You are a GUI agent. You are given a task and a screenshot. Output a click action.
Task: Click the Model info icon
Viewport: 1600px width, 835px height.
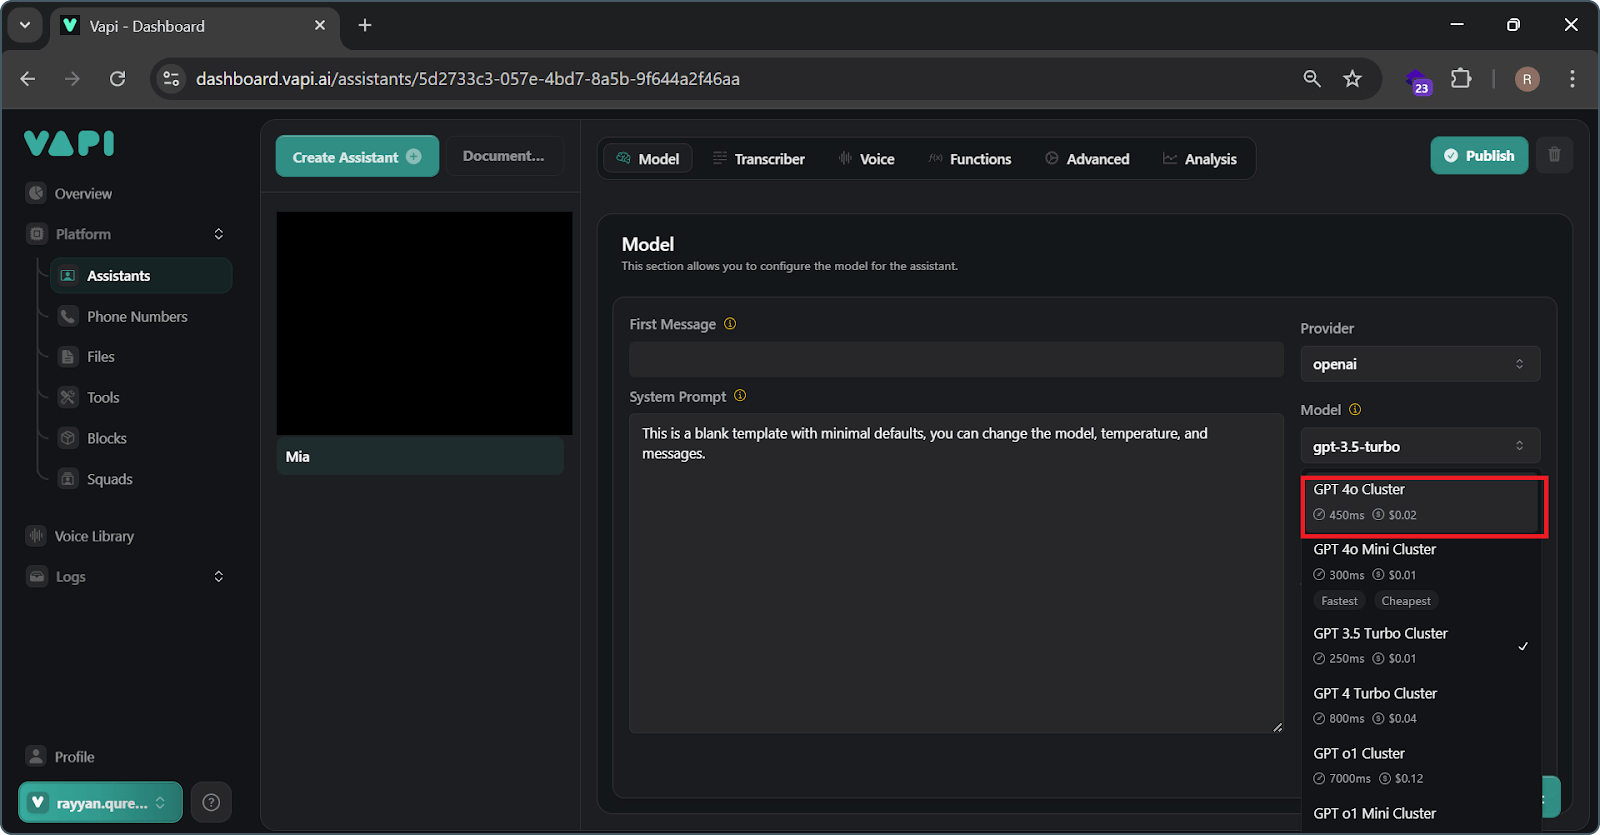pyautogui.click(x=1355, y=410)
